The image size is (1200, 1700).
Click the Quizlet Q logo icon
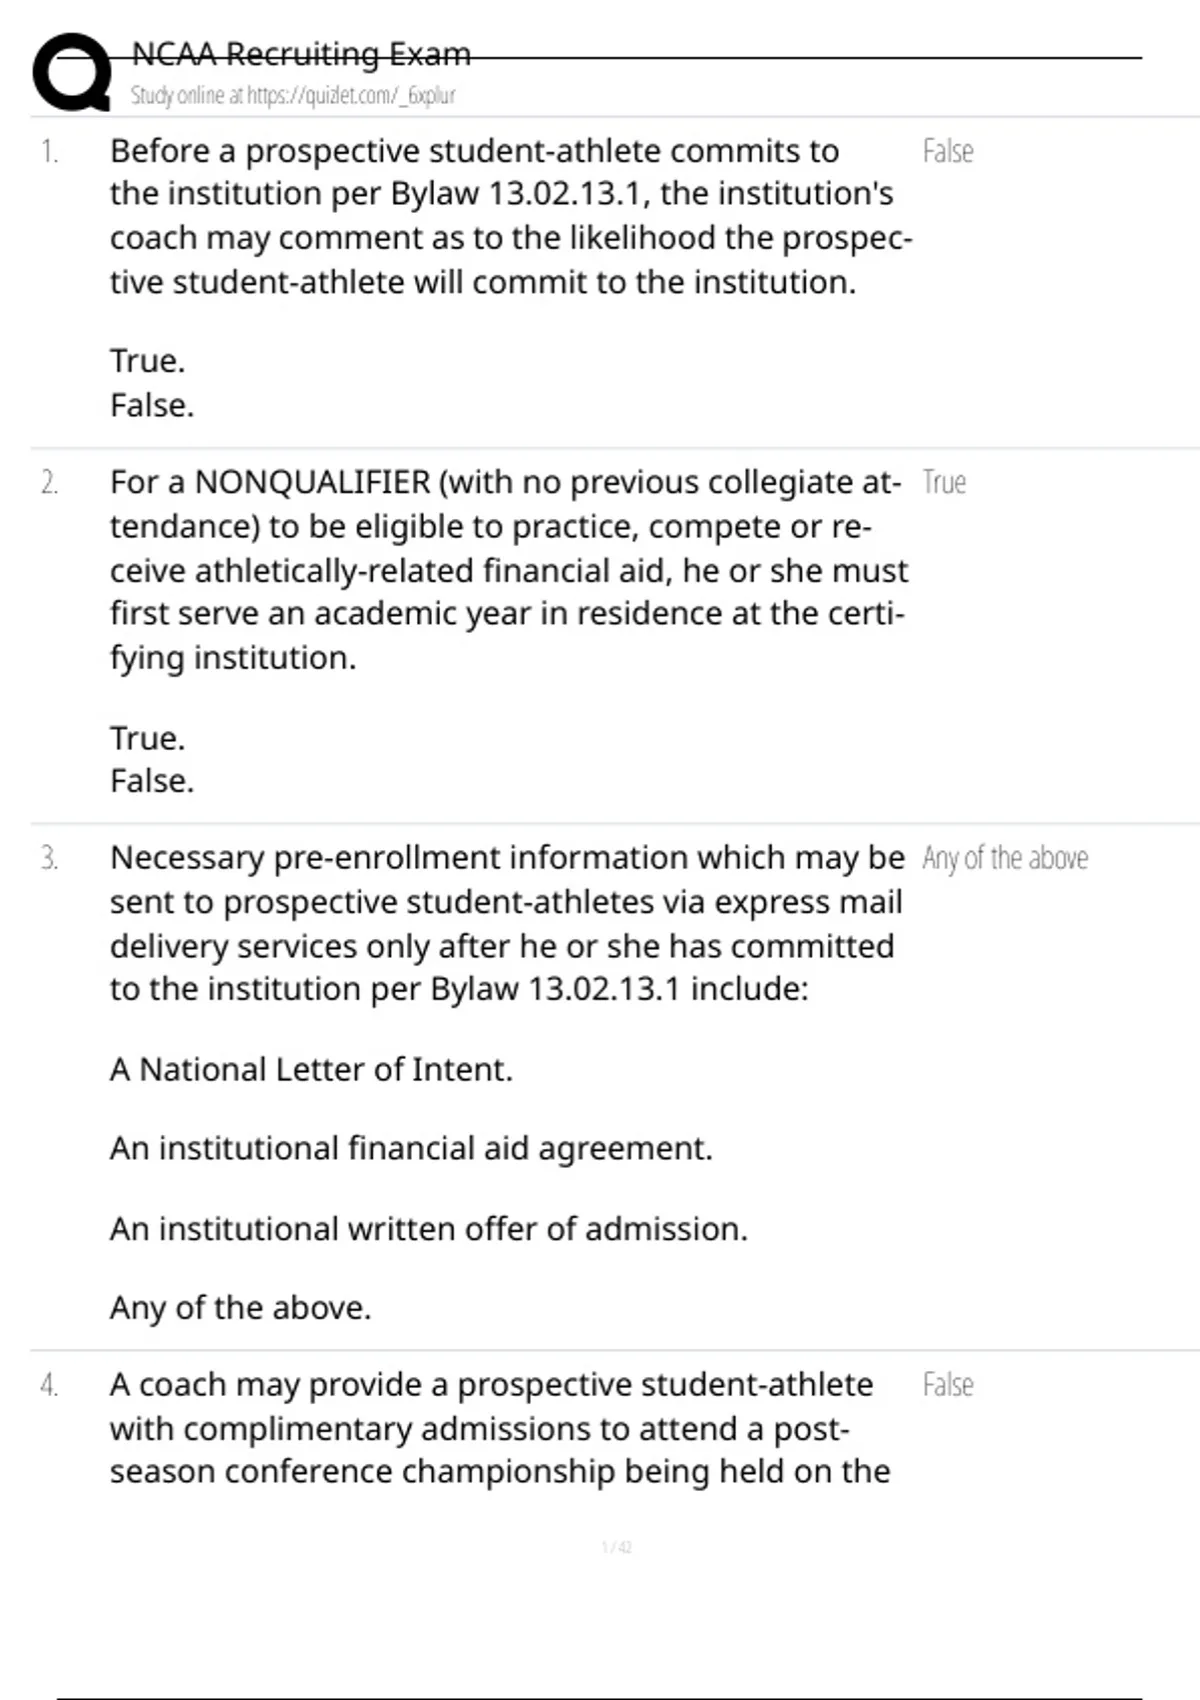(71, 72)
